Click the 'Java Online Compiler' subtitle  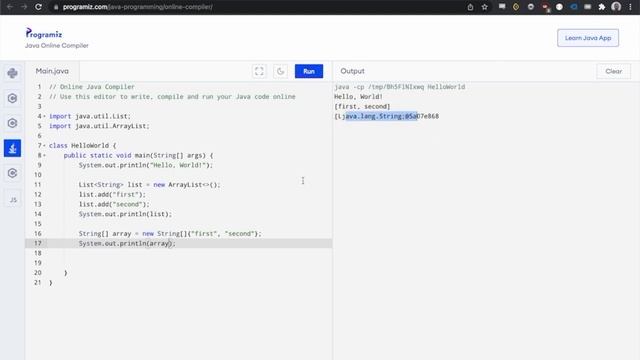[x=57, y=45]
